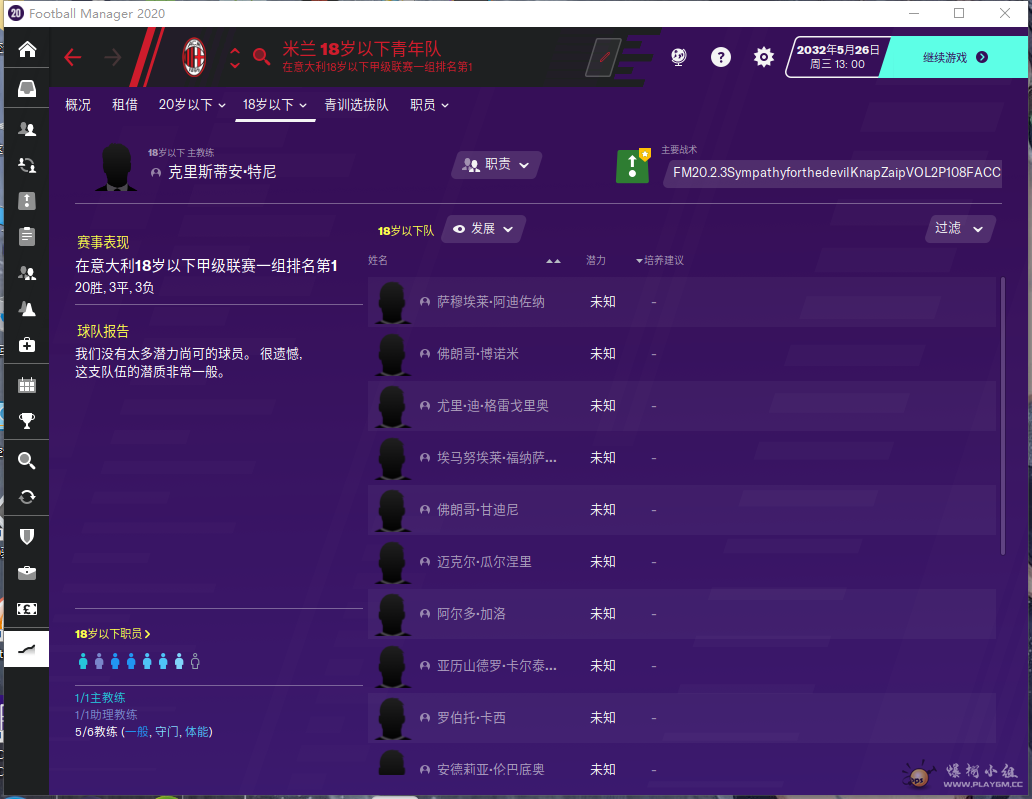
Task: Select player 佛朗哥·博诺米
Action: pyautogui.click(x=478, y=354)
